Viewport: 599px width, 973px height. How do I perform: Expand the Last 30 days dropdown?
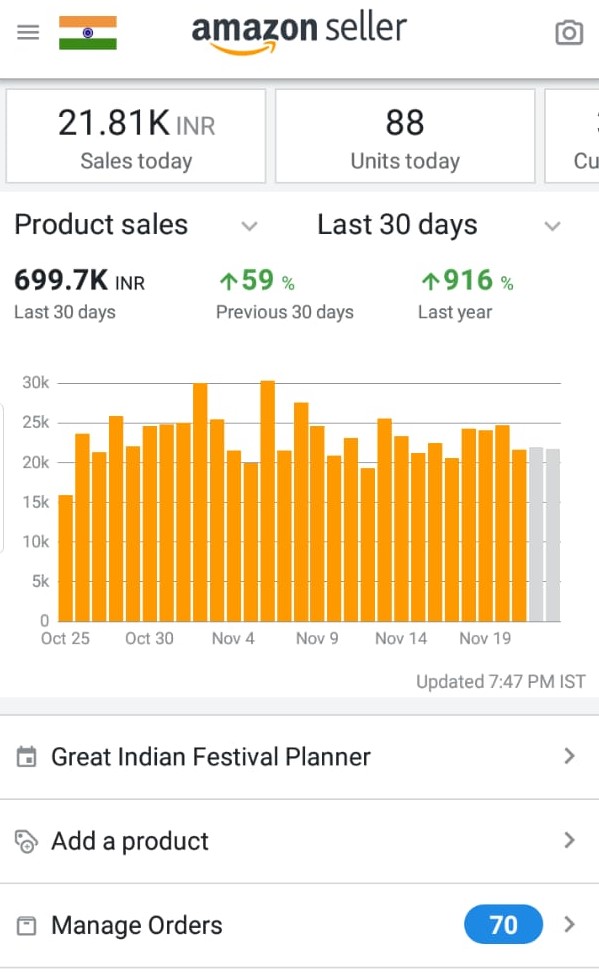(552, 225)
